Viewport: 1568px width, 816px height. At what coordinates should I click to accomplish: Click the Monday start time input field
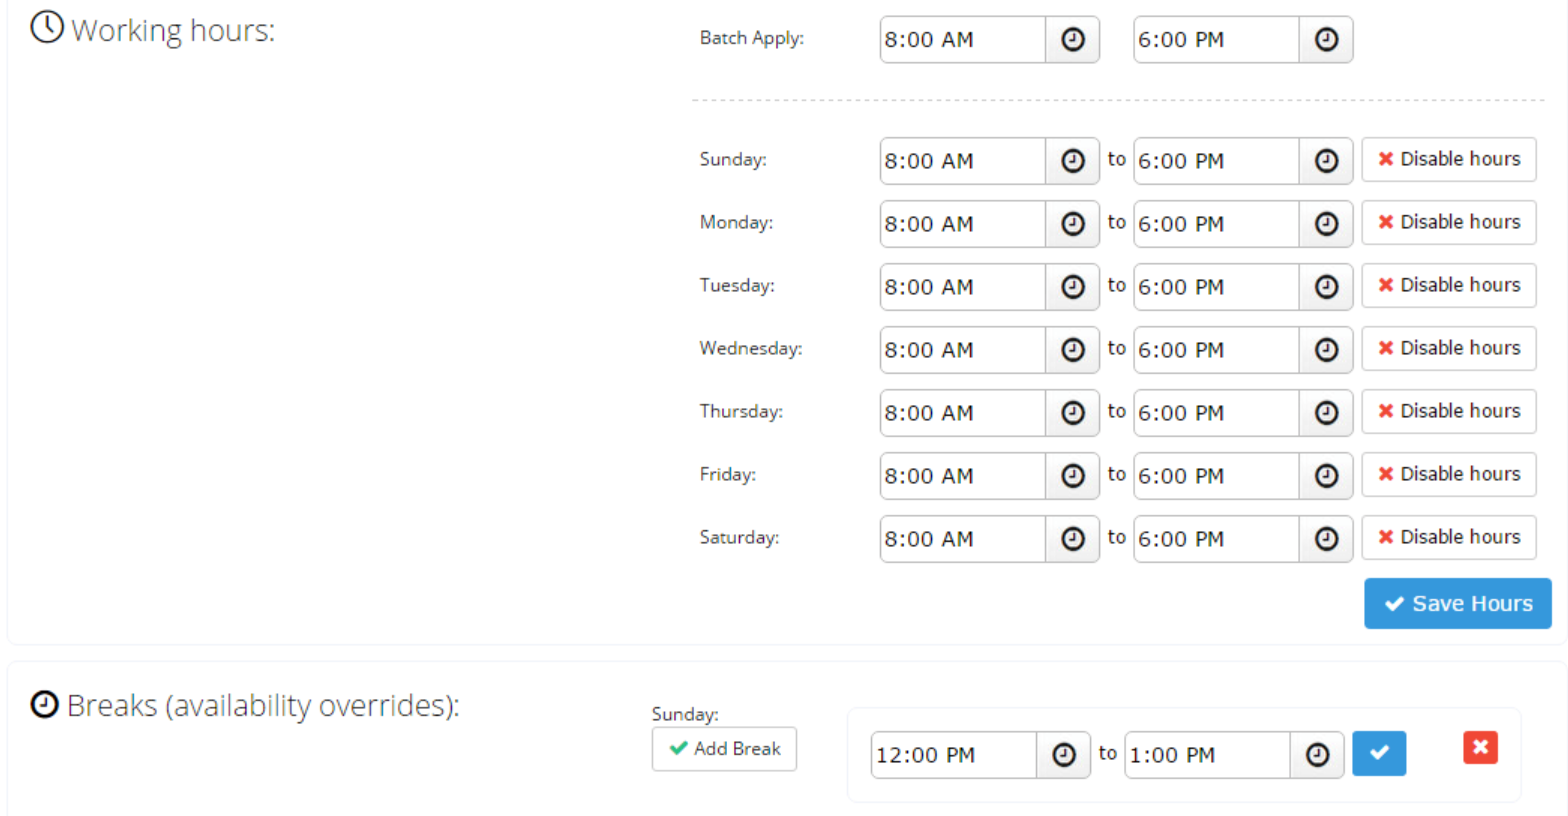click(x=962, y=224)
